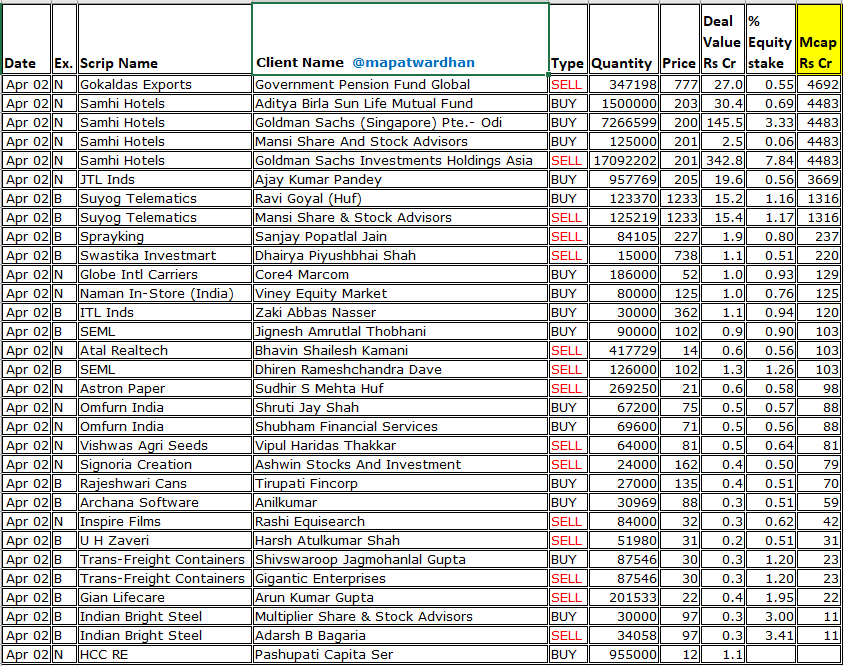Click U H Zaveri cell
843x666 pixels.
coord(165,540)
